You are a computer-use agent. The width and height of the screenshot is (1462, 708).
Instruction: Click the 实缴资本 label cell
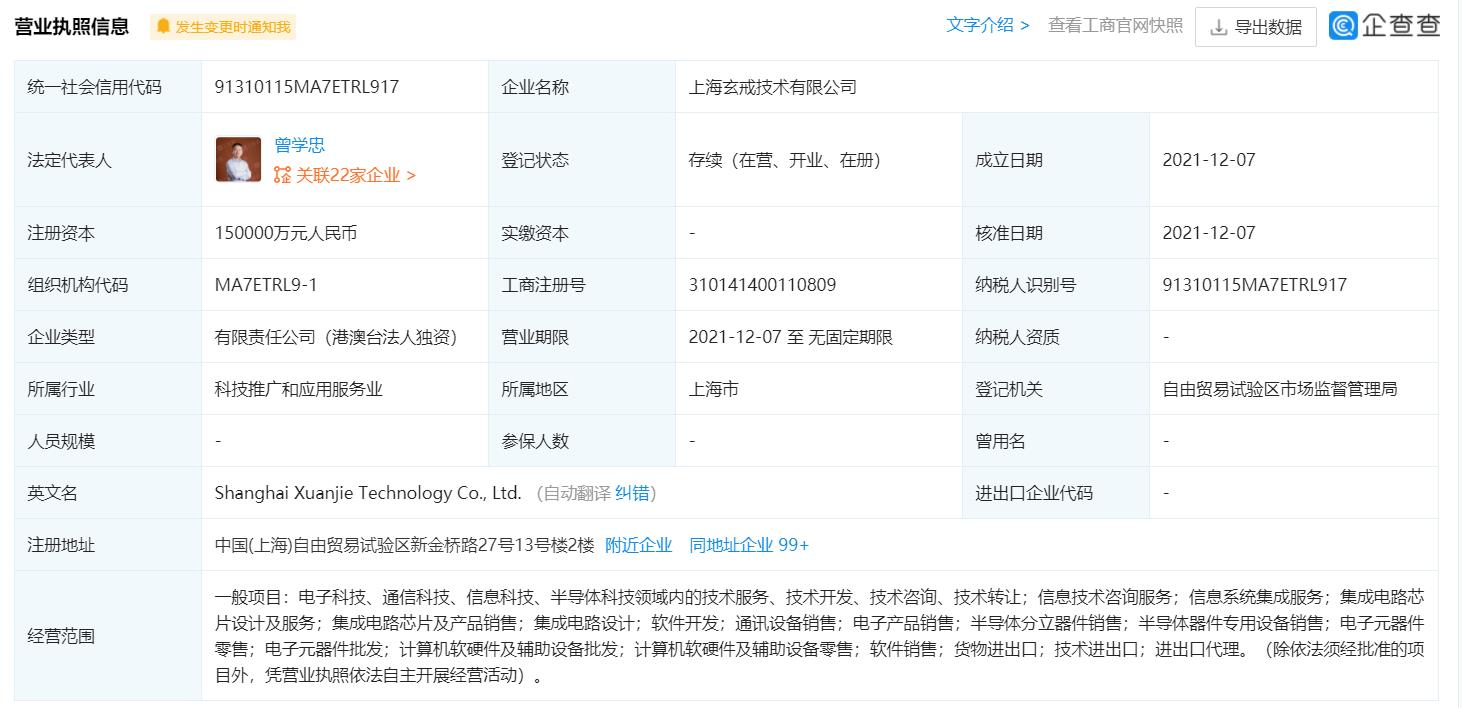pos(582,233)
